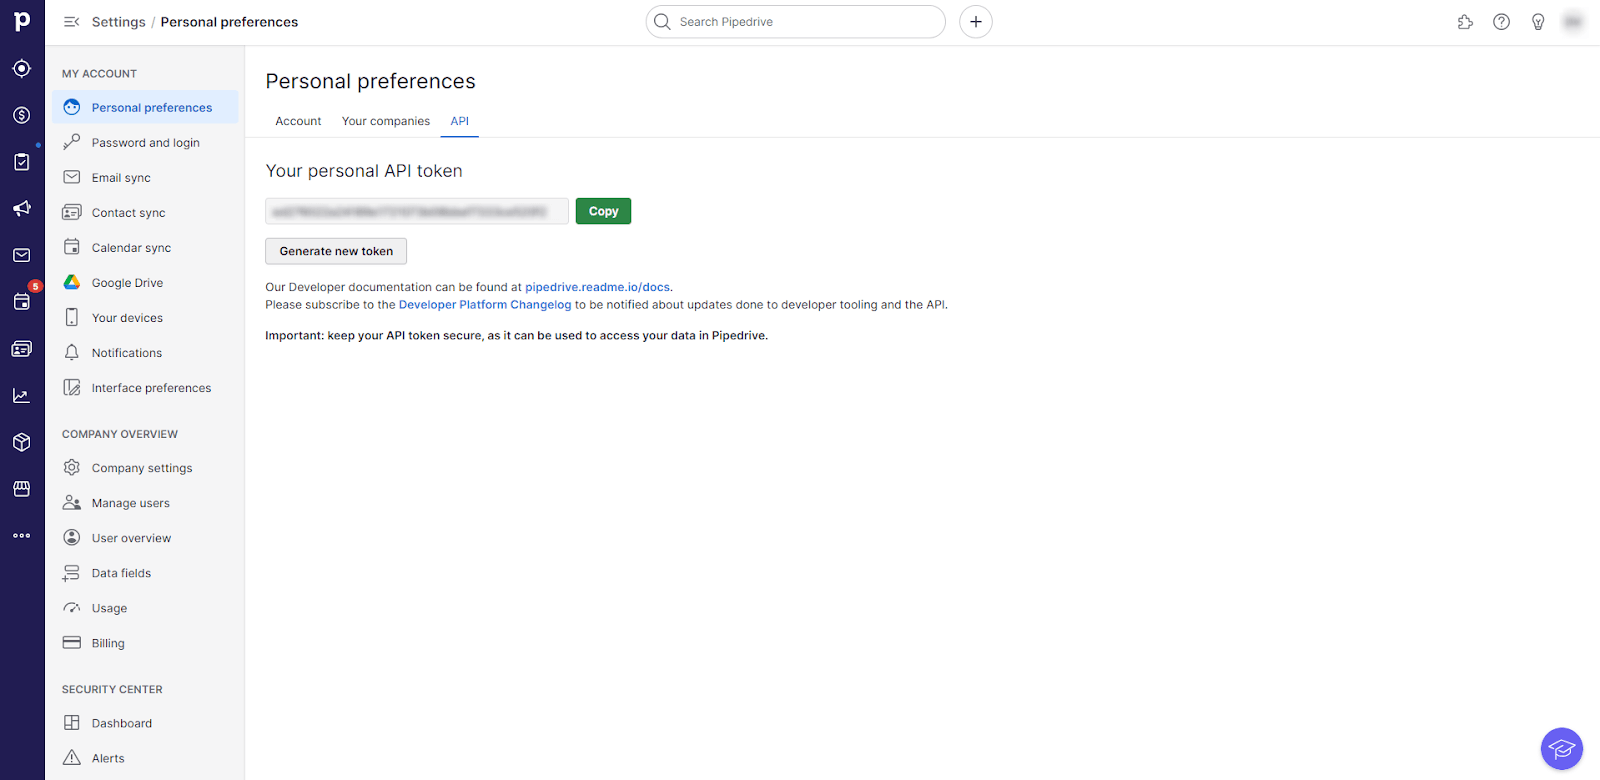Open Products box icon
Image resolution: width=1600 pixels, height=780 pixels.
22,442
